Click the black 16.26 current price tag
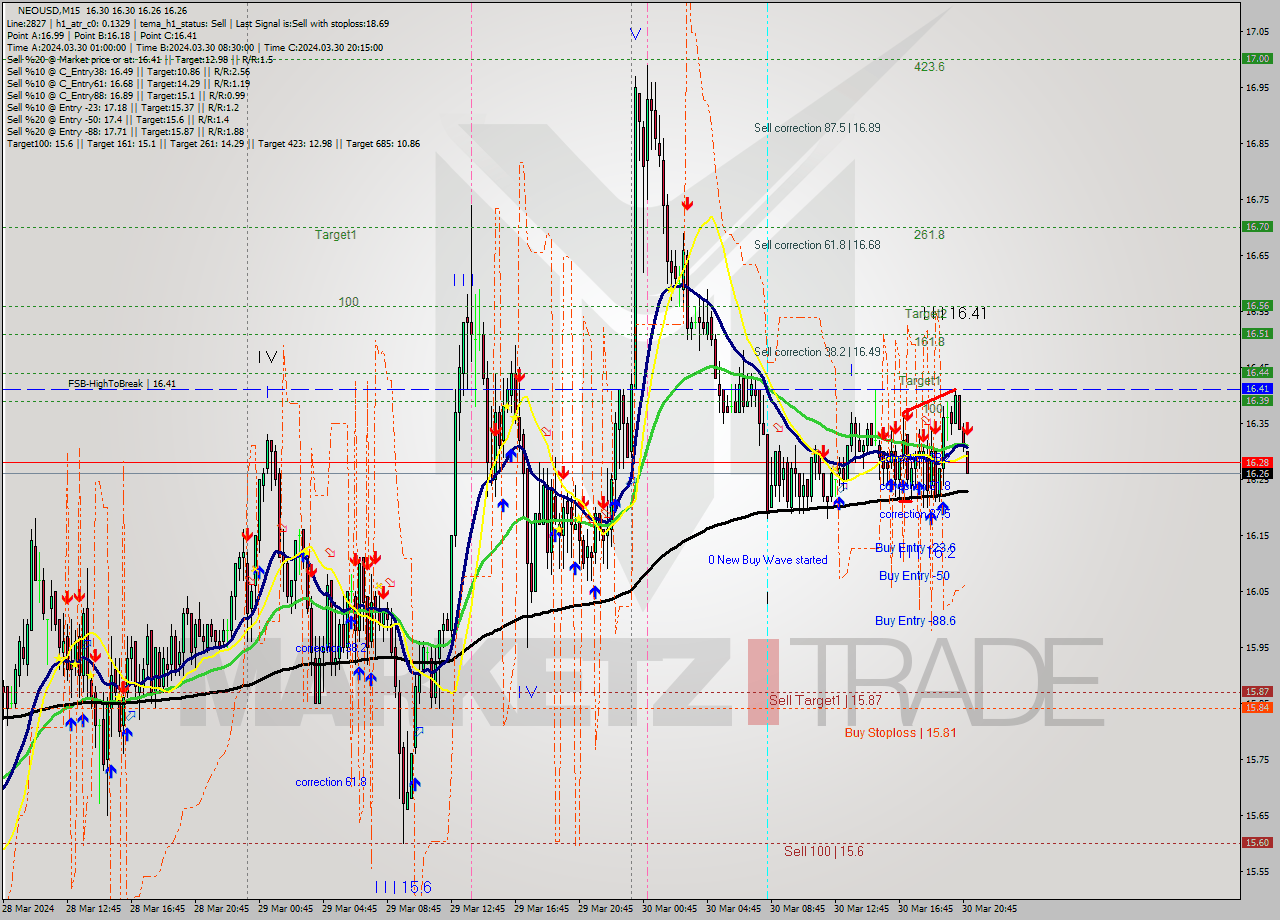This screenshot has height=920, width=1280. click(1256, 474)
